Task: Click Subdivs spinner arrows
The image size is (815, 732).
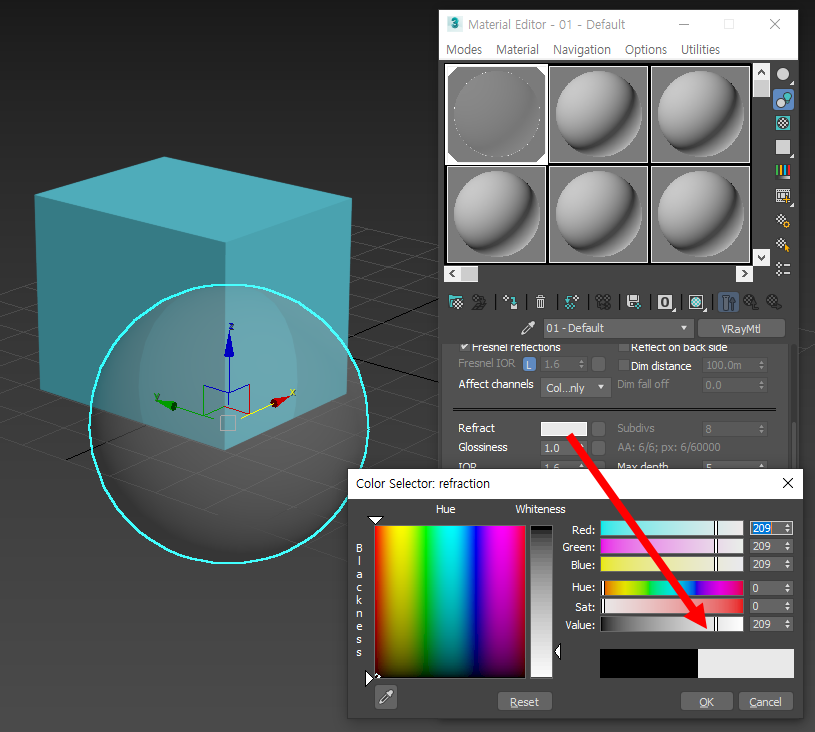Action: click(x=761, y=429)
